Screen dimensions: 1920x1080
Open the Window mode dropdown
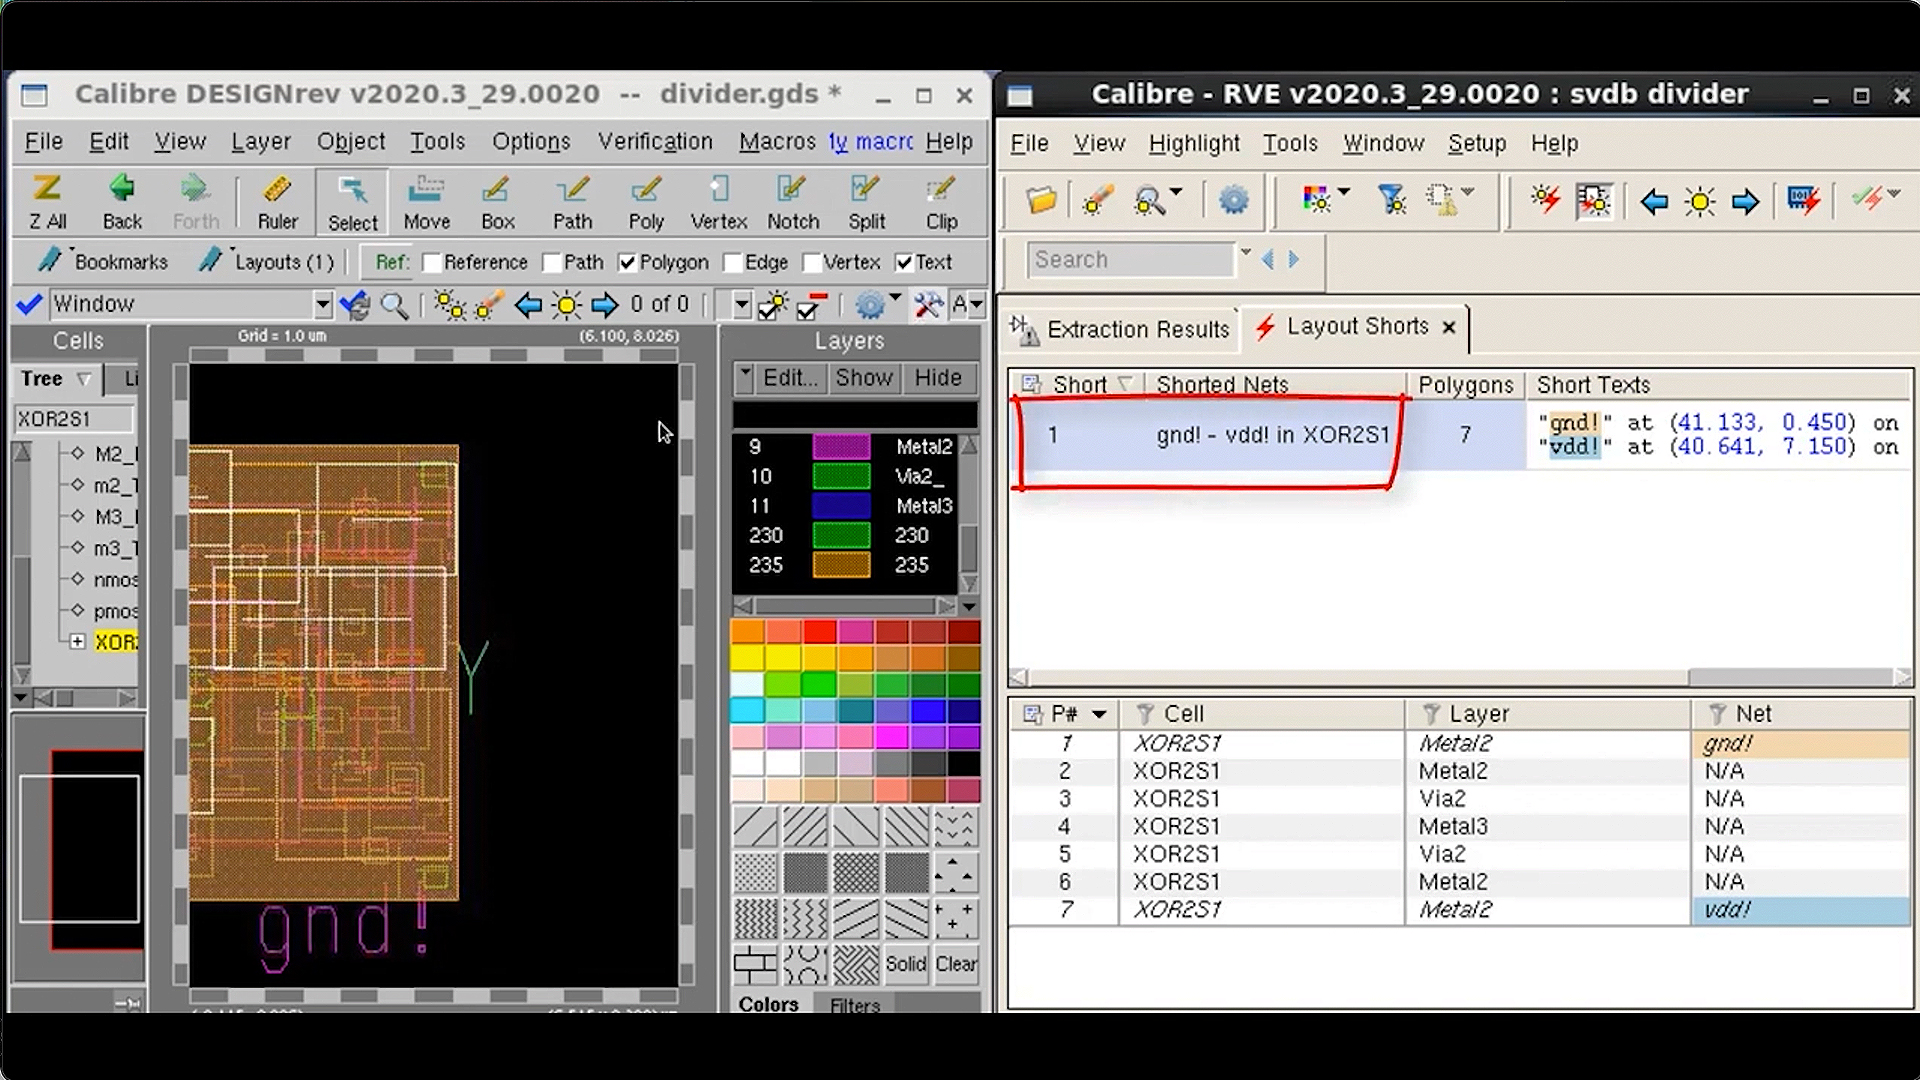pos(322,303)
